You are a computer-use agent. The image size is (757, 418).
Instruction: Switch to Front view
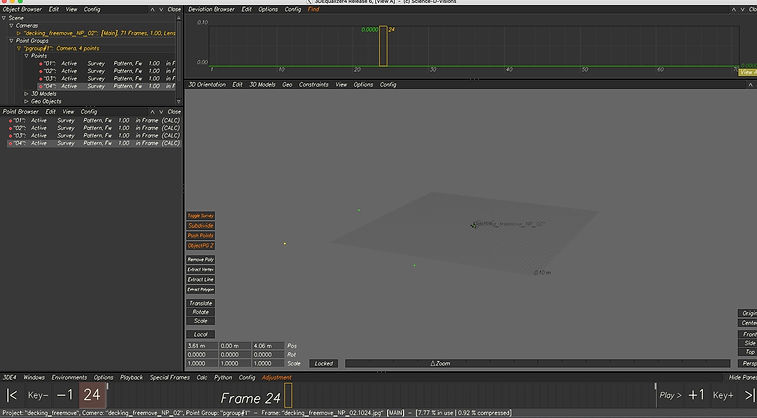click(748, 334)
